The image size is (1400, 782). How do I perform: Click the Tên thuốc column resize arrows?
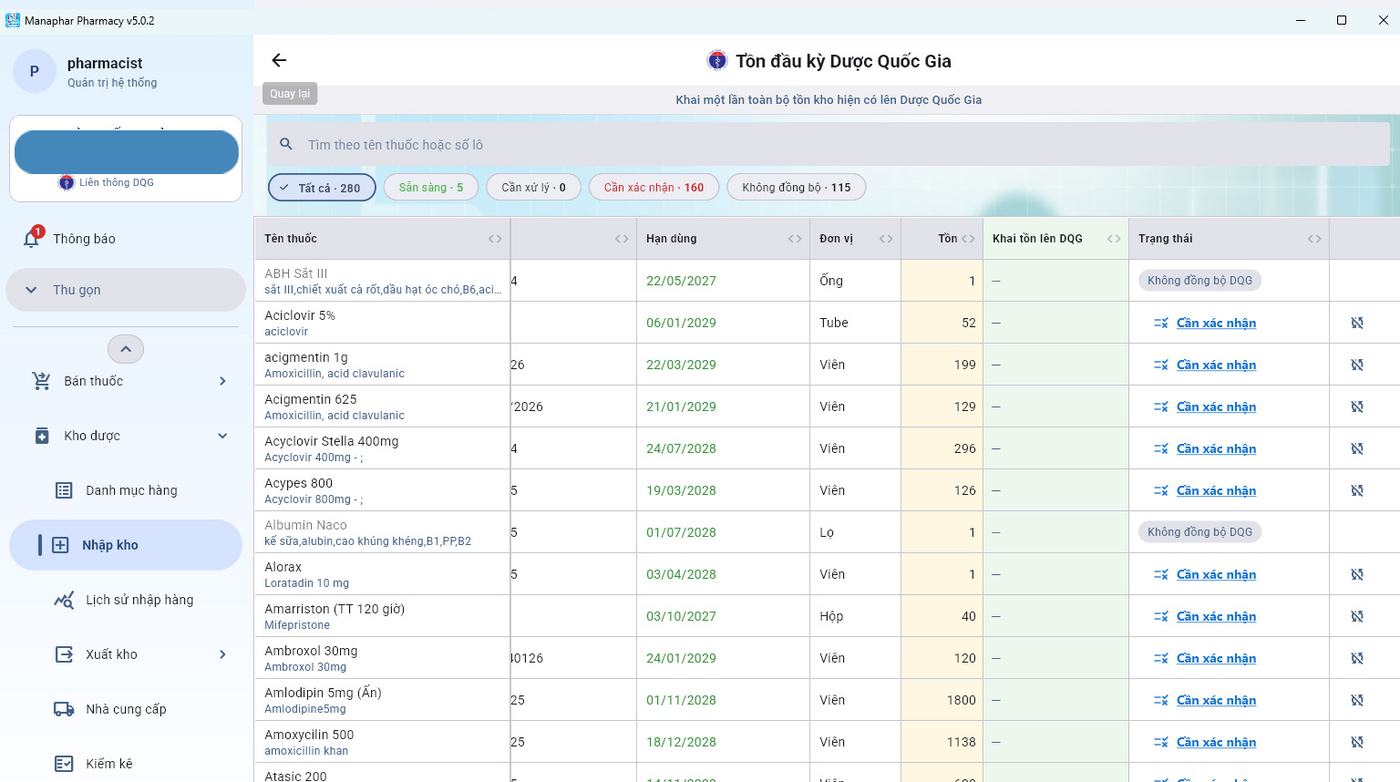[495, 239]
